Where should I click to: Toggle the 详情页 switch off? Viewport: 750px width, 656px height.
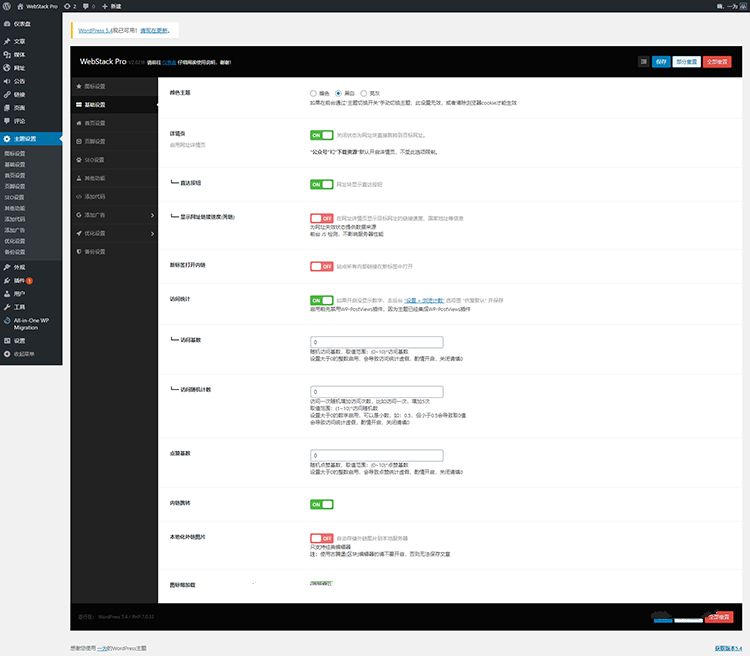(321, 134)
